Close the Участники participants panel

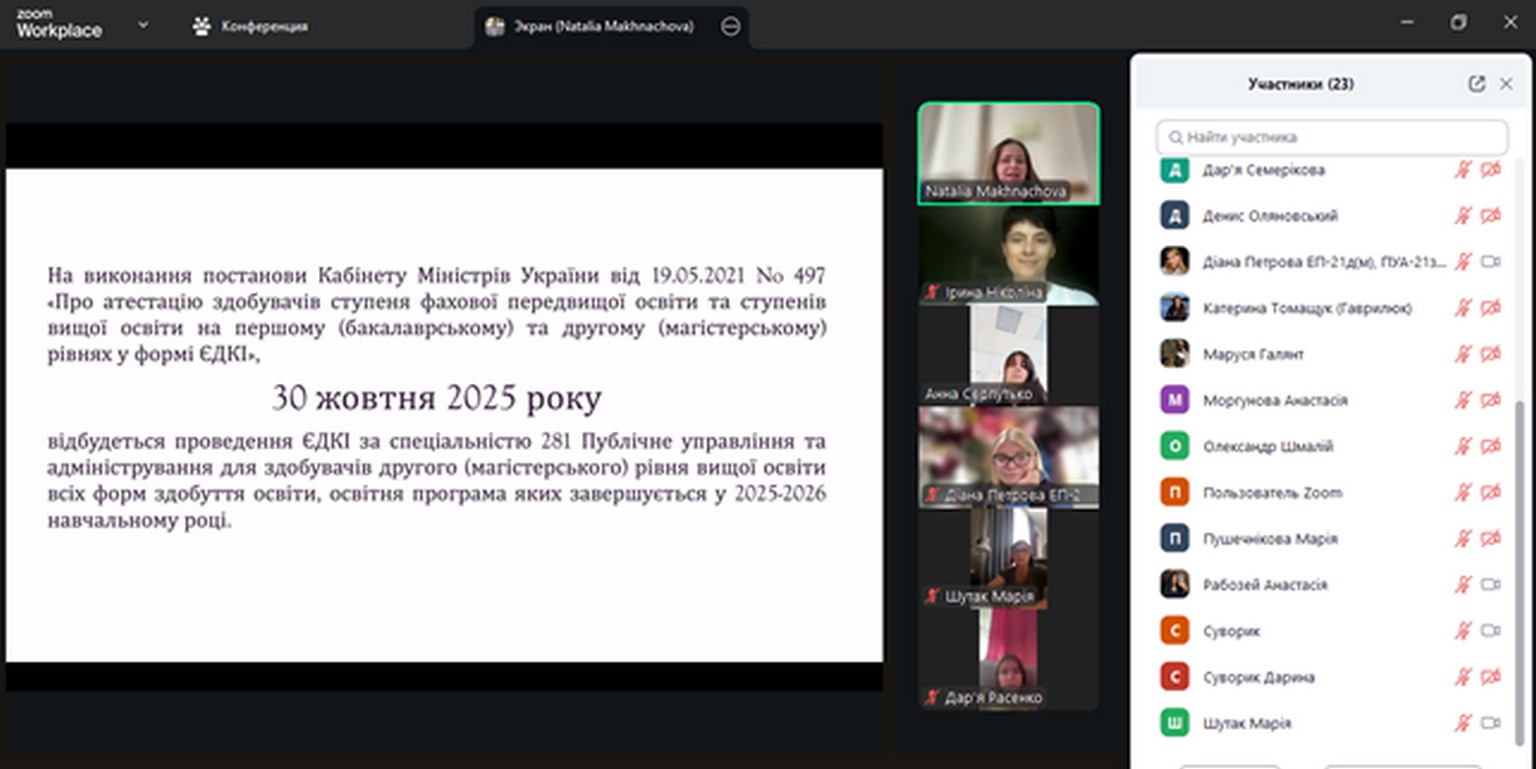click(x=1506, y=84)
